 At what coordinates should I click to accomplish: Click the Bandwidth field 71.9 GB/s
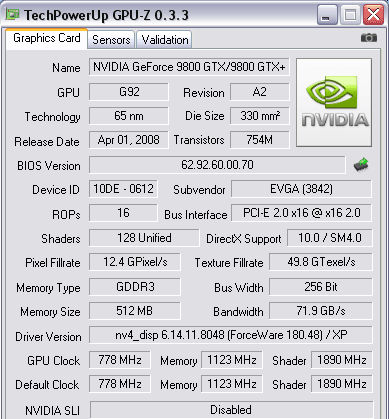coord(321,311)
